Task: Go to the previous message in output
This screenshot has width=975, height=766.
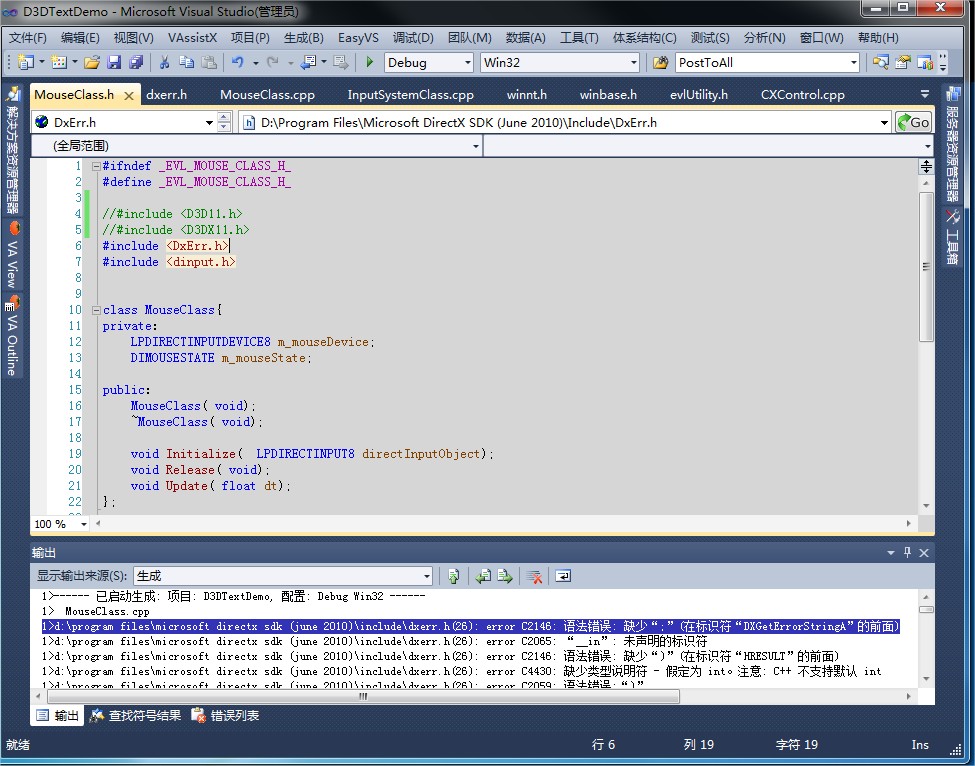Action: pos(483,576)
